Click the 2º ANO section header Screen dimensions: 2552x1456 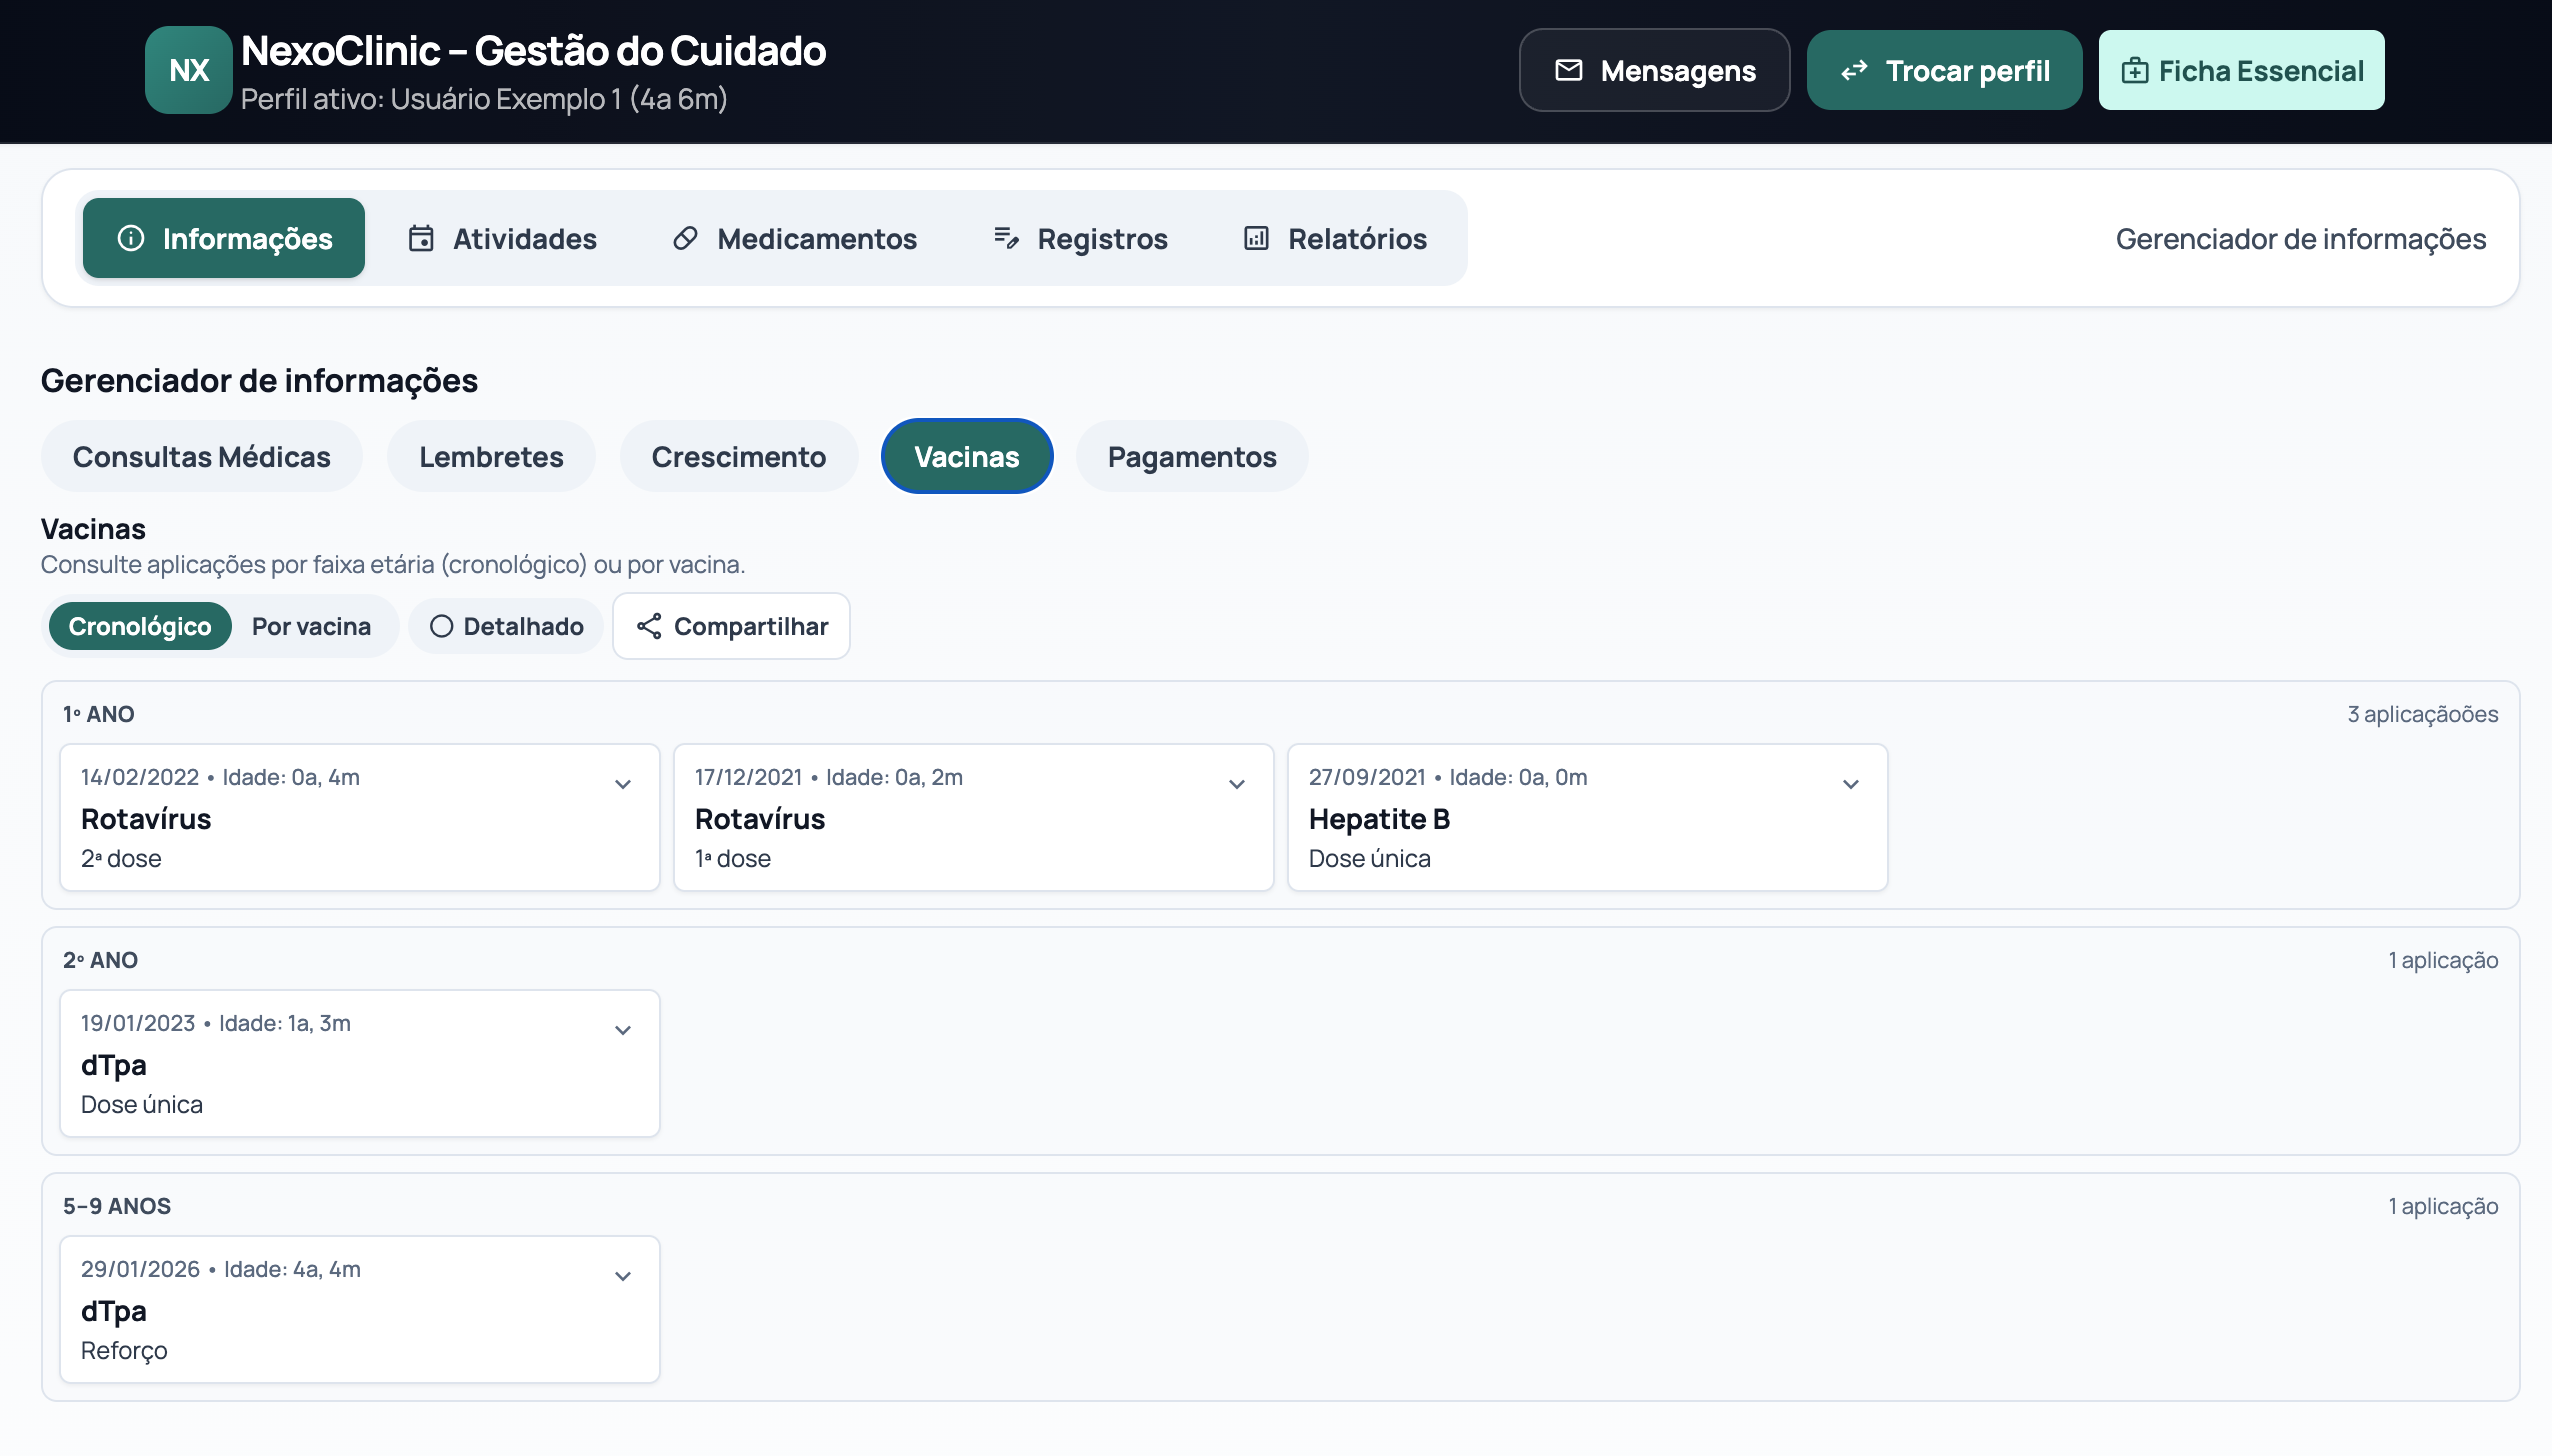pos(100,960)
